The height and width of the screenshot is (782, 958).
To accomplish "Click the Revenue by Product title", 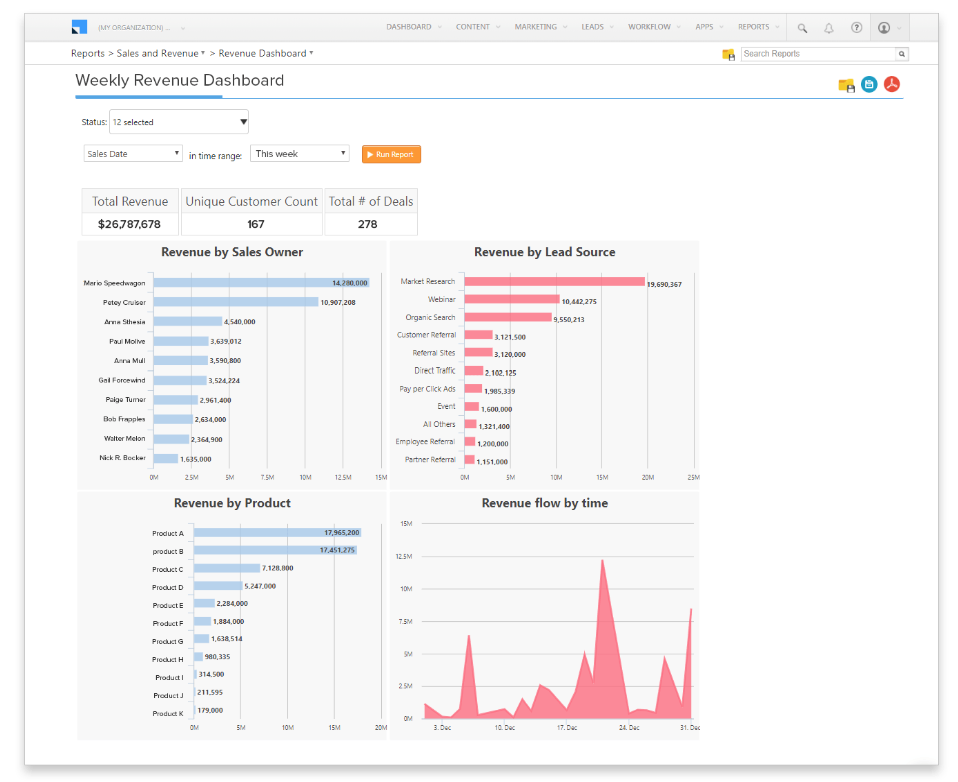I will pos(232,503).
